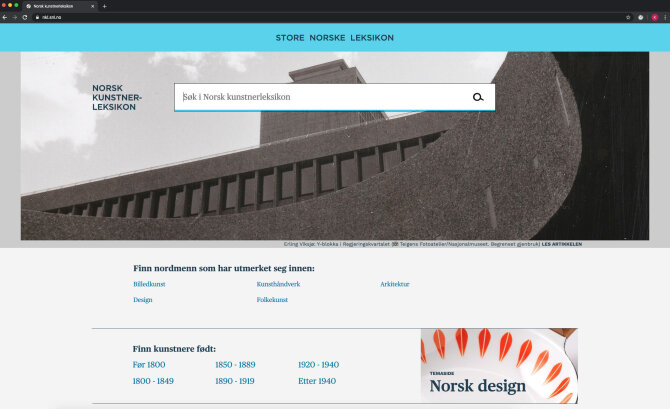Open the browser extension icon

coord(640,17)
